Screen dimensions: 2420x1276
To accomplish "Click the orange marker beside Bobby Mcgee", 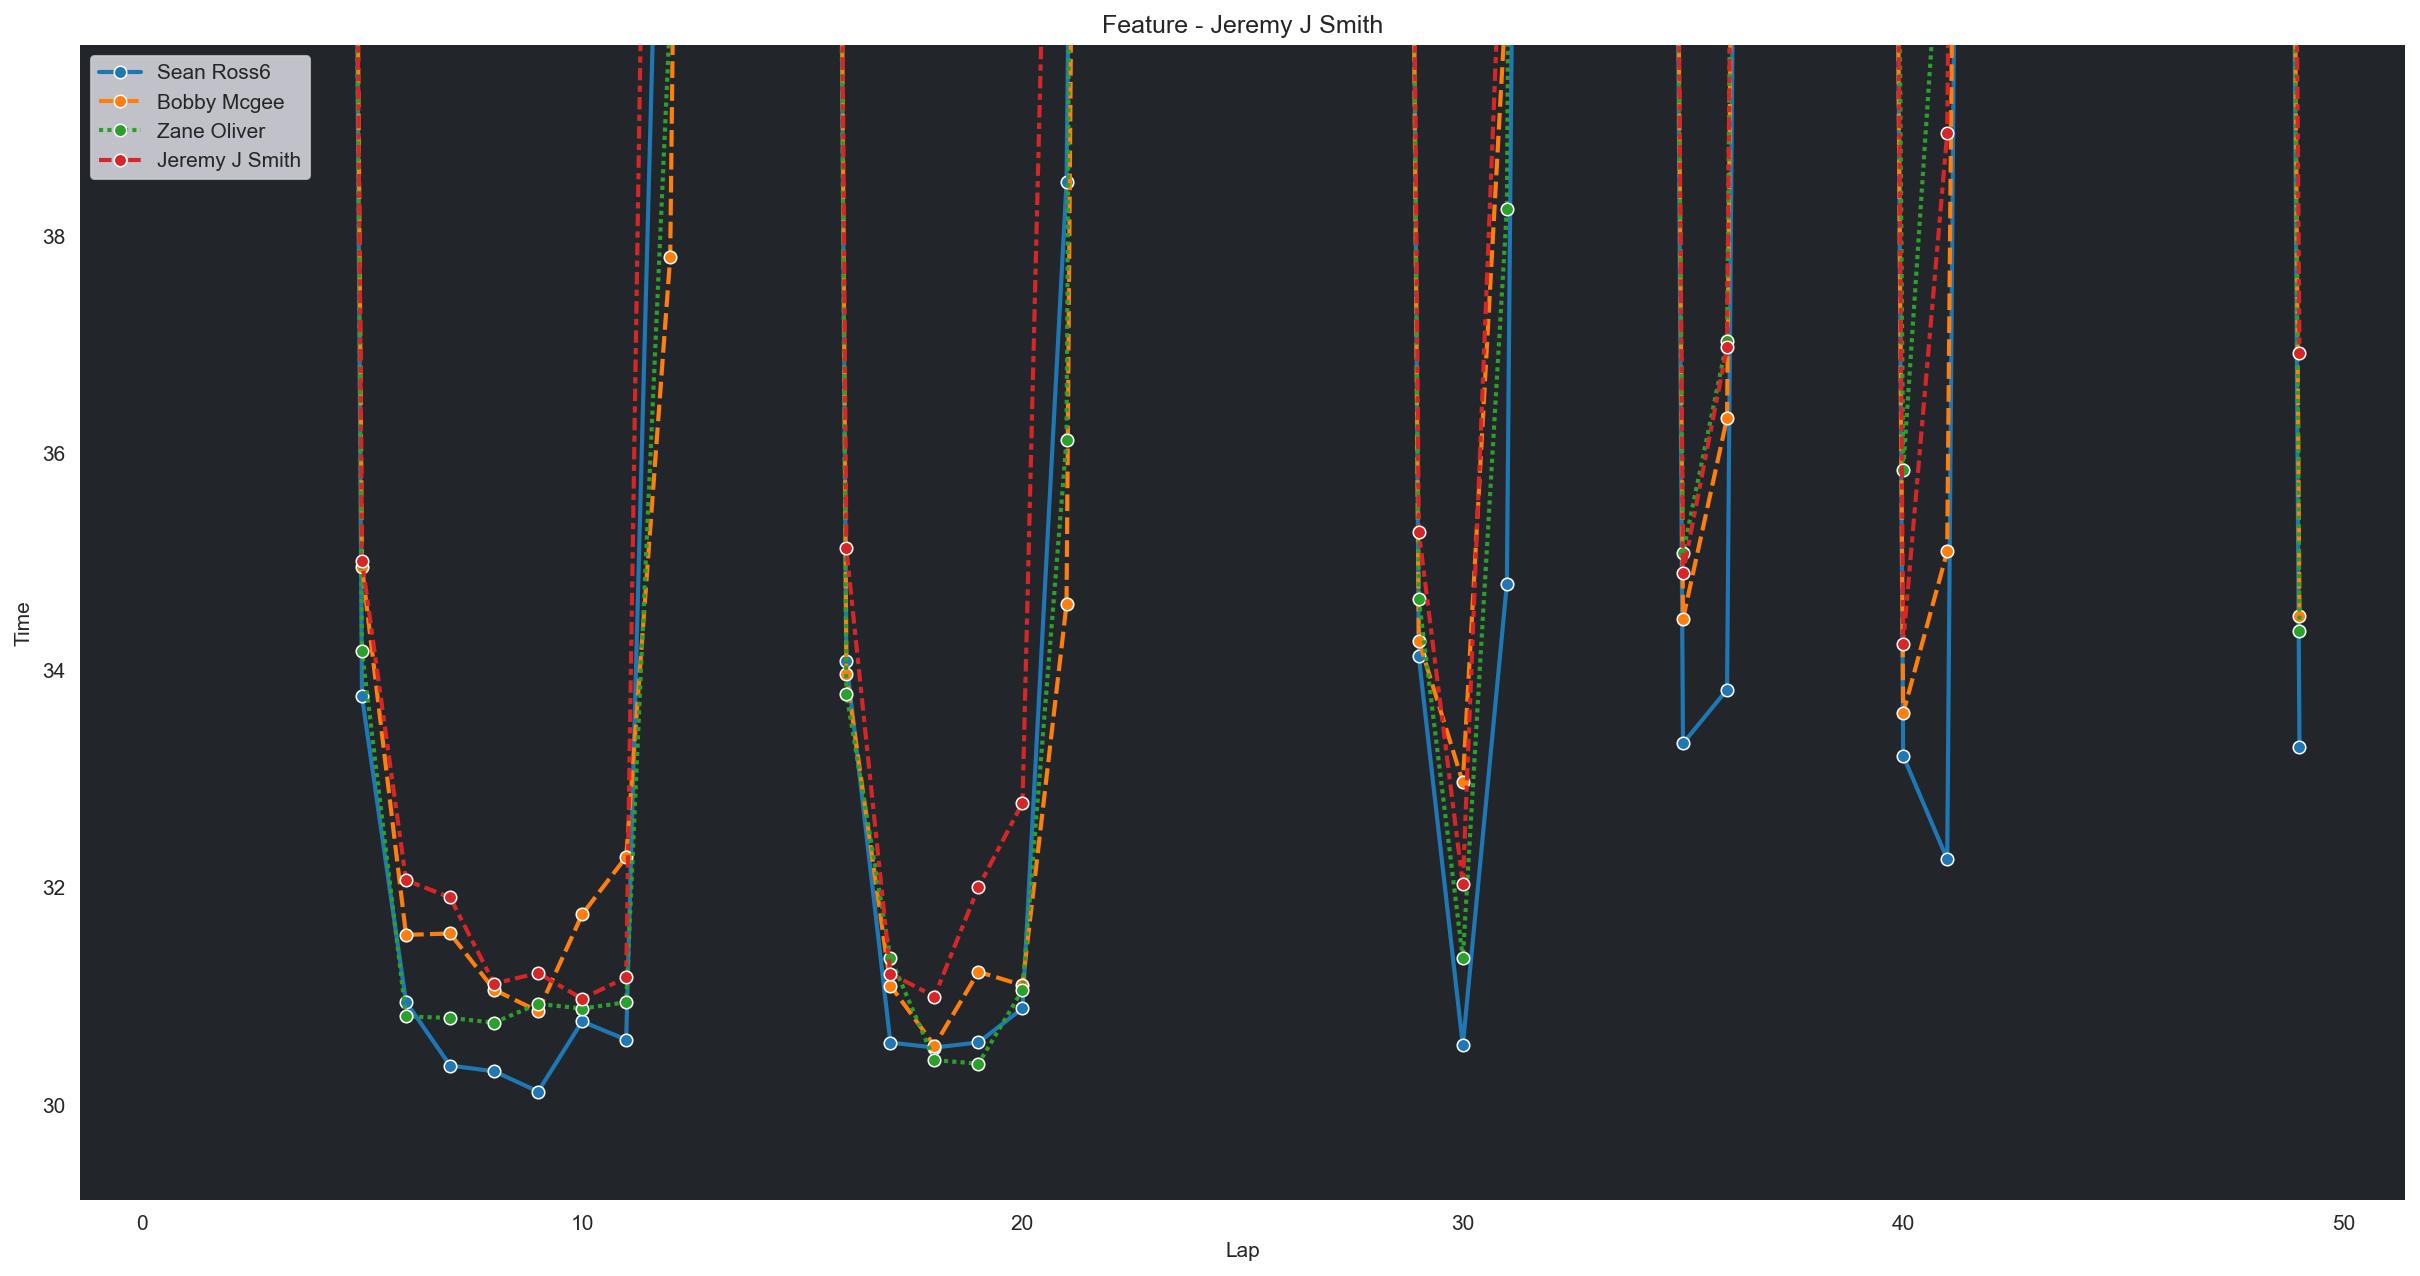I will coord(120,102).
